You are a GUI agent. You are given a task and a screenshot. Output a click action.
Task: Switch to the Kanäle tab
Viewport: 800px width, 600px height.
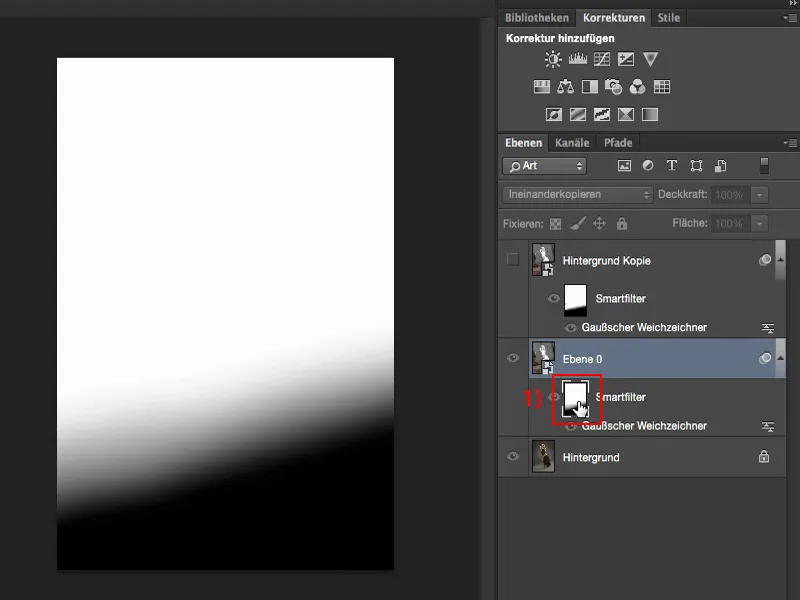[x=572, y=143]
